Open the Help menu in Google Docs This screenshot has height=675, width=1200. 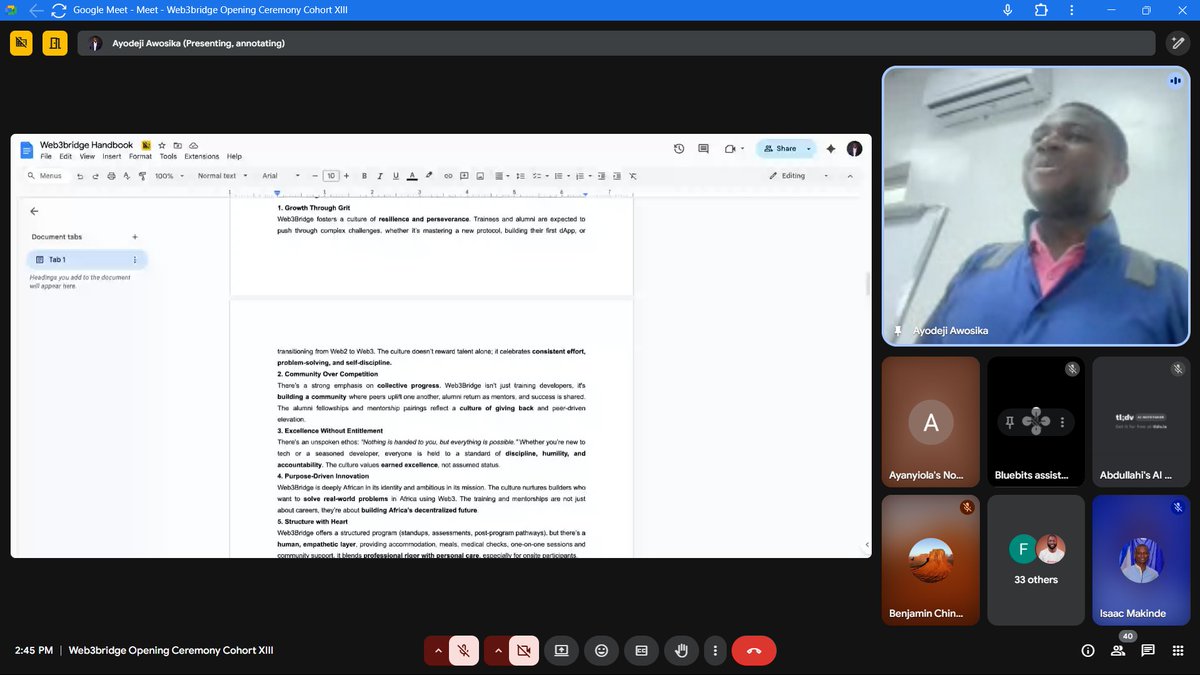(x=234, y=156)
